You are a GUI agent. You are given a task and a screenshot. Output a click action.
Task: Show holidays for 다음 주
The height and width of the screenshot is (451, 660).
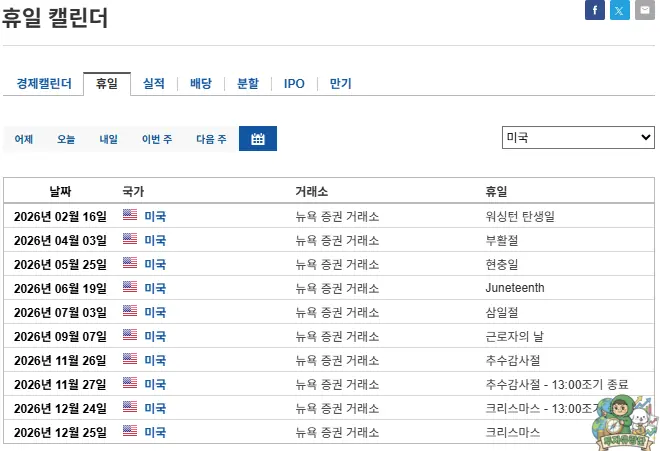click(x=211, y=139)
